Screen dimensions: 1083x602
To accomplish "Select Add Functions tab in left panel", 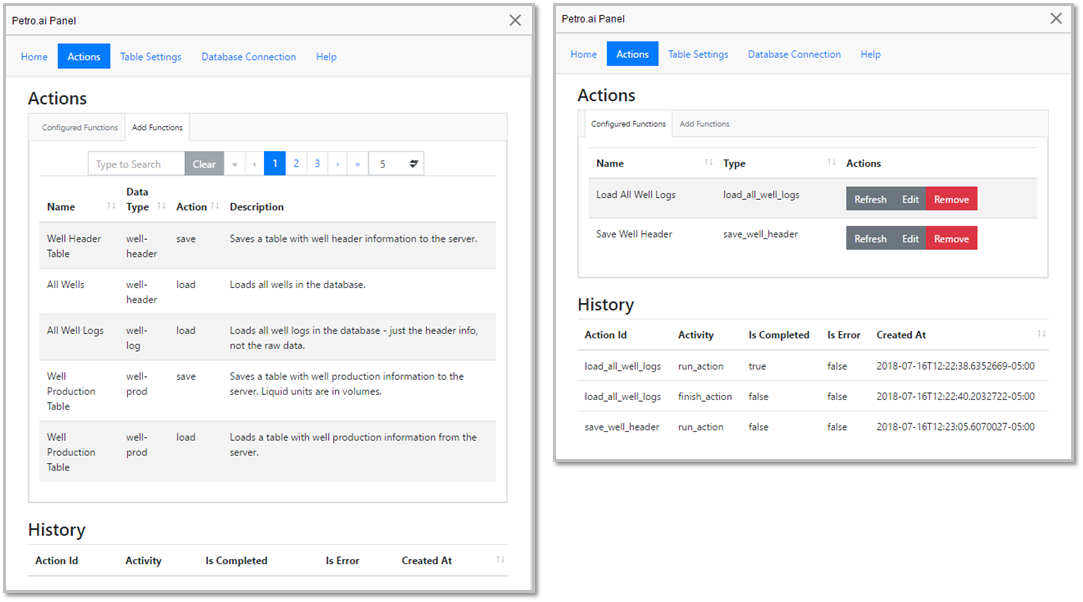I will 157,128.
